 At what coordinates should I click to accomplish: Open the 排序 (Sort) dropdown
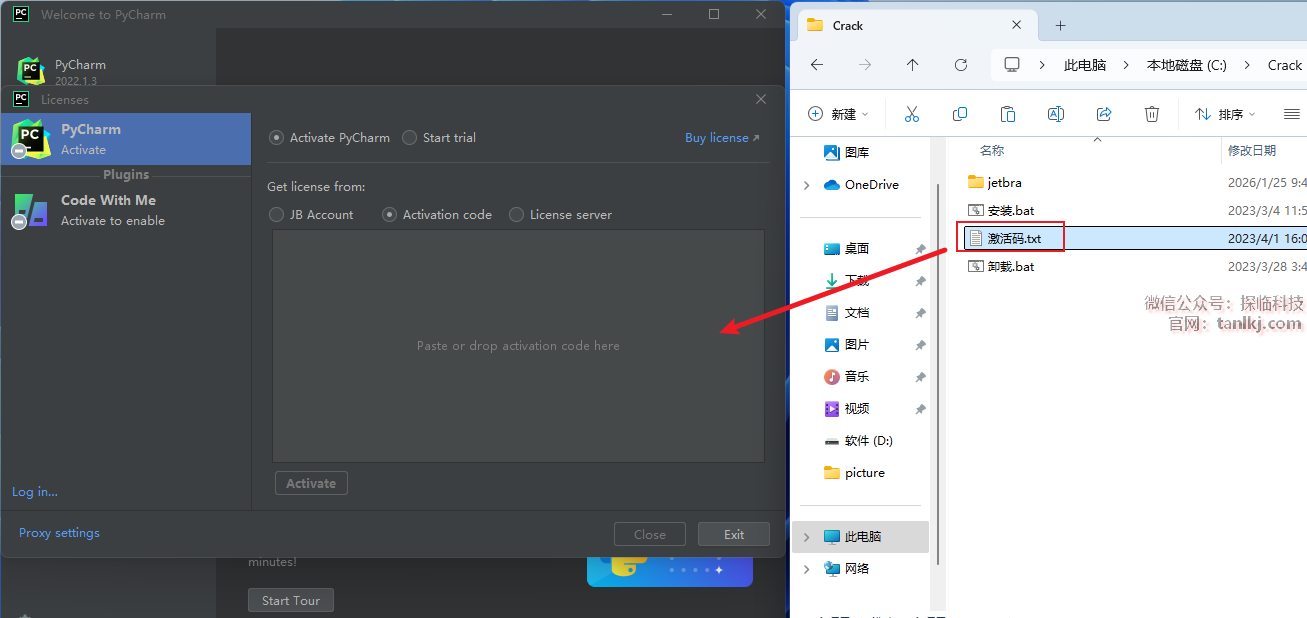click(1225, 114)
